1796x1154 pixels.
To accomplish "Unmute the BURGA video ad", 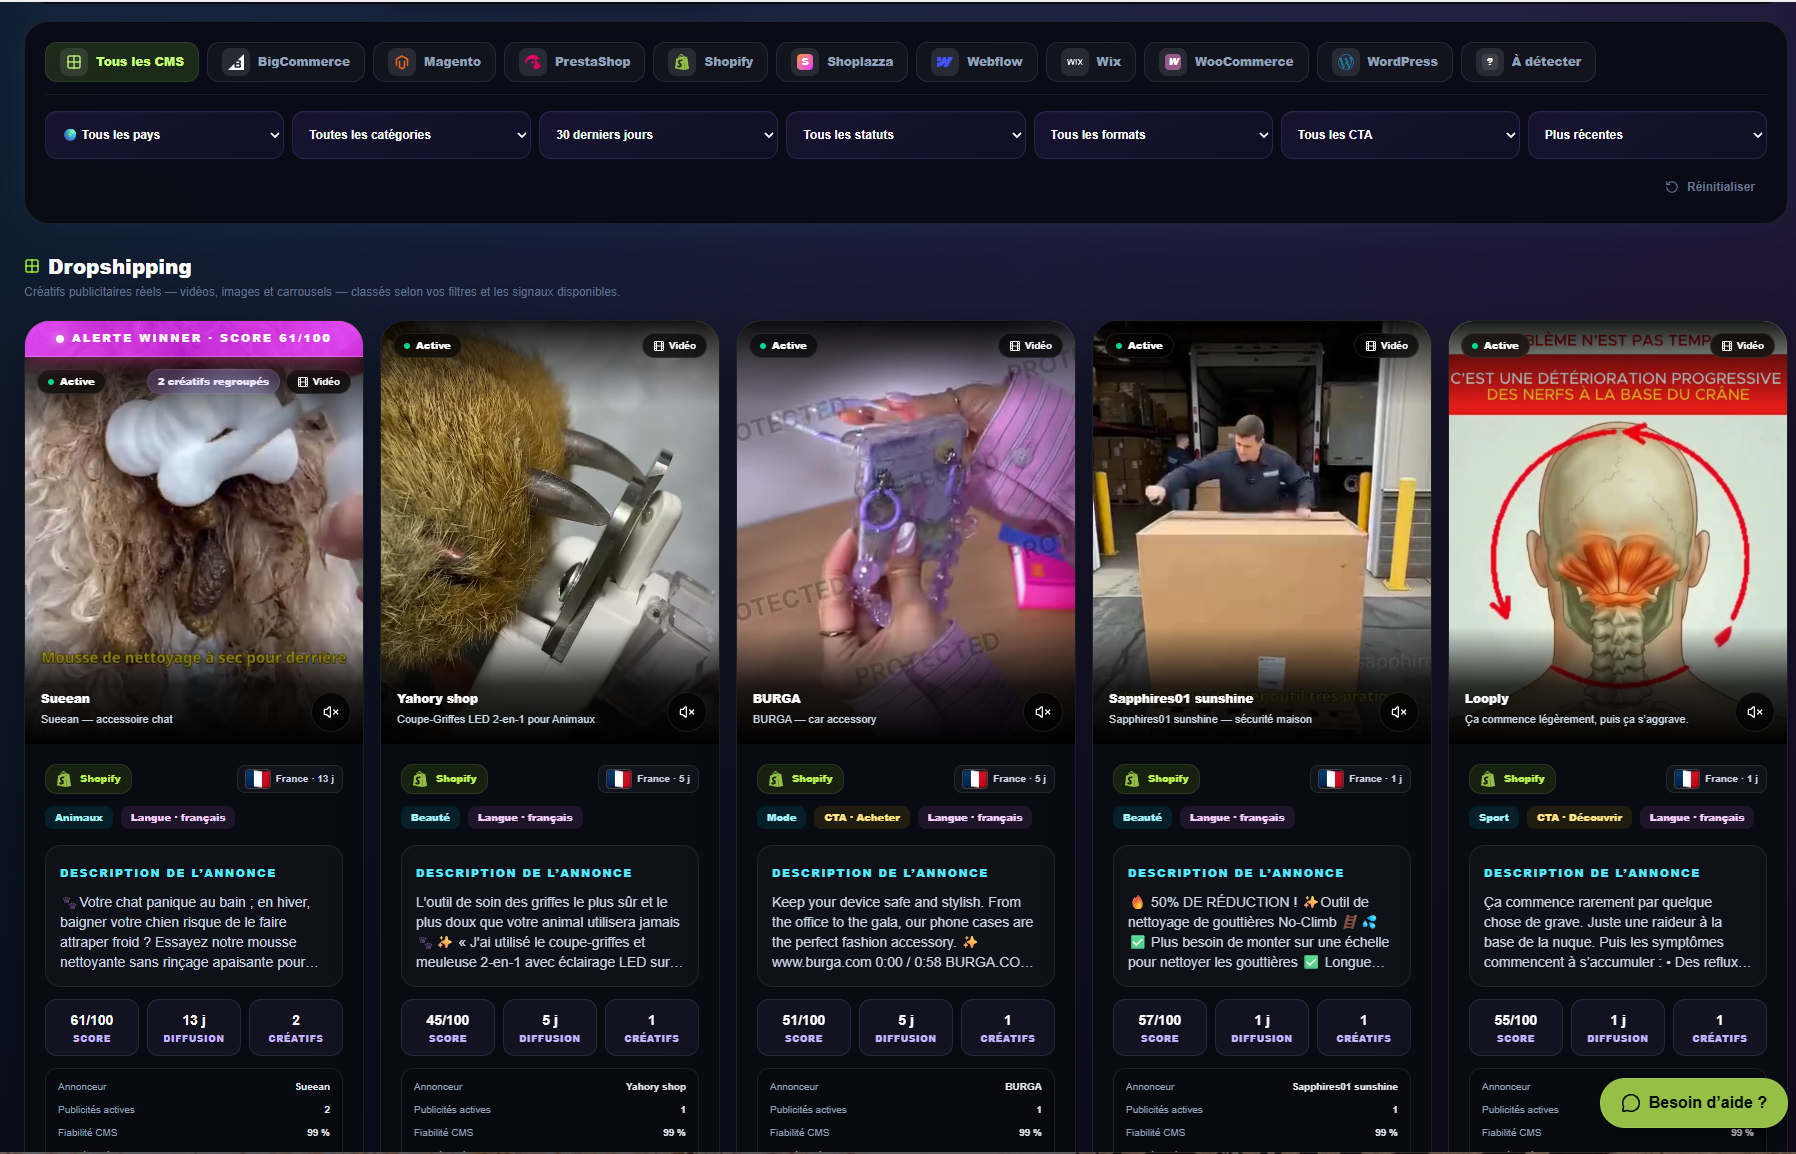I will tap(1043, 712).
